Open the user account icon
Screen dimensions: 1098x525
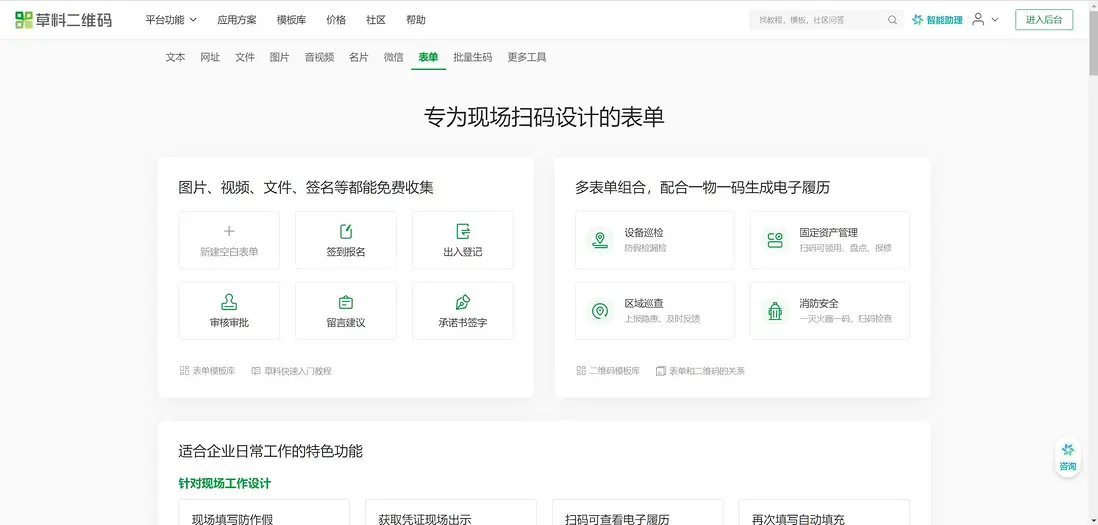tap(978, 20)
